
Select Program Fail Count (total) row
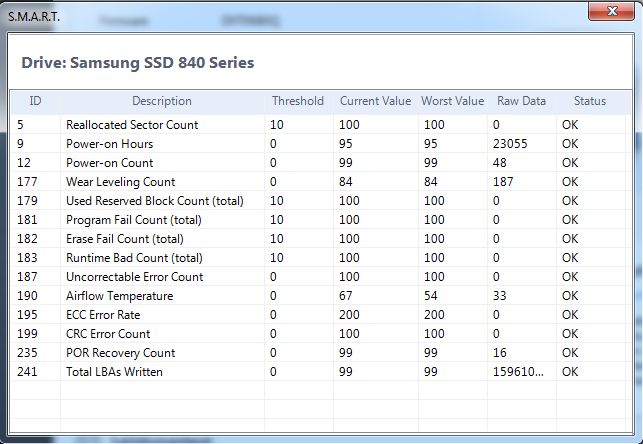point(321,219)
